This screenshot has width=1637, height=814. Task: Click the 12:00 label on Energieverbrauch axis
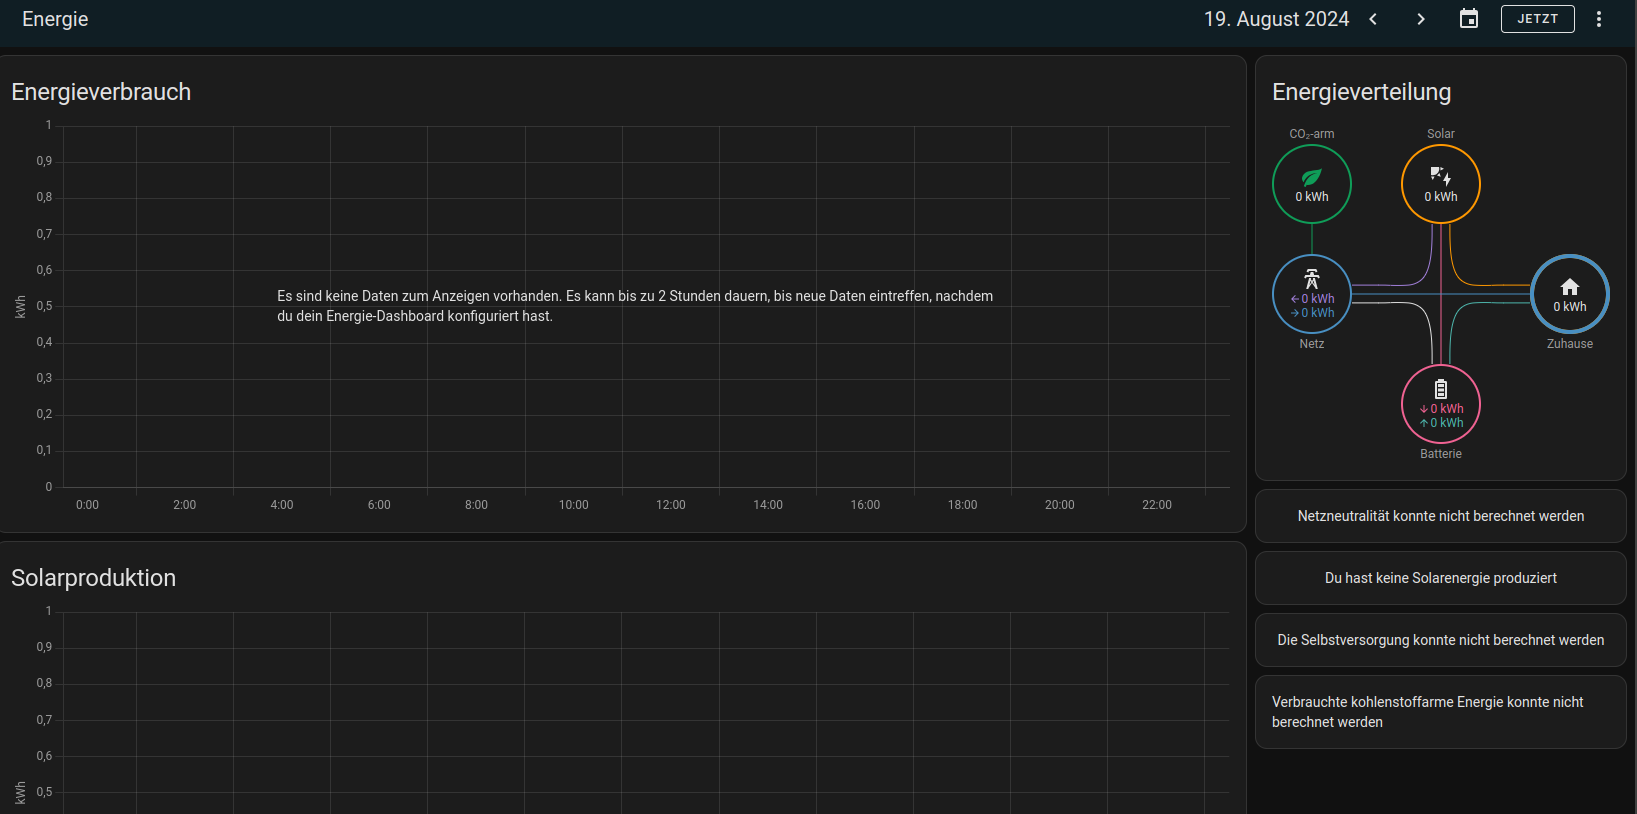671,505
